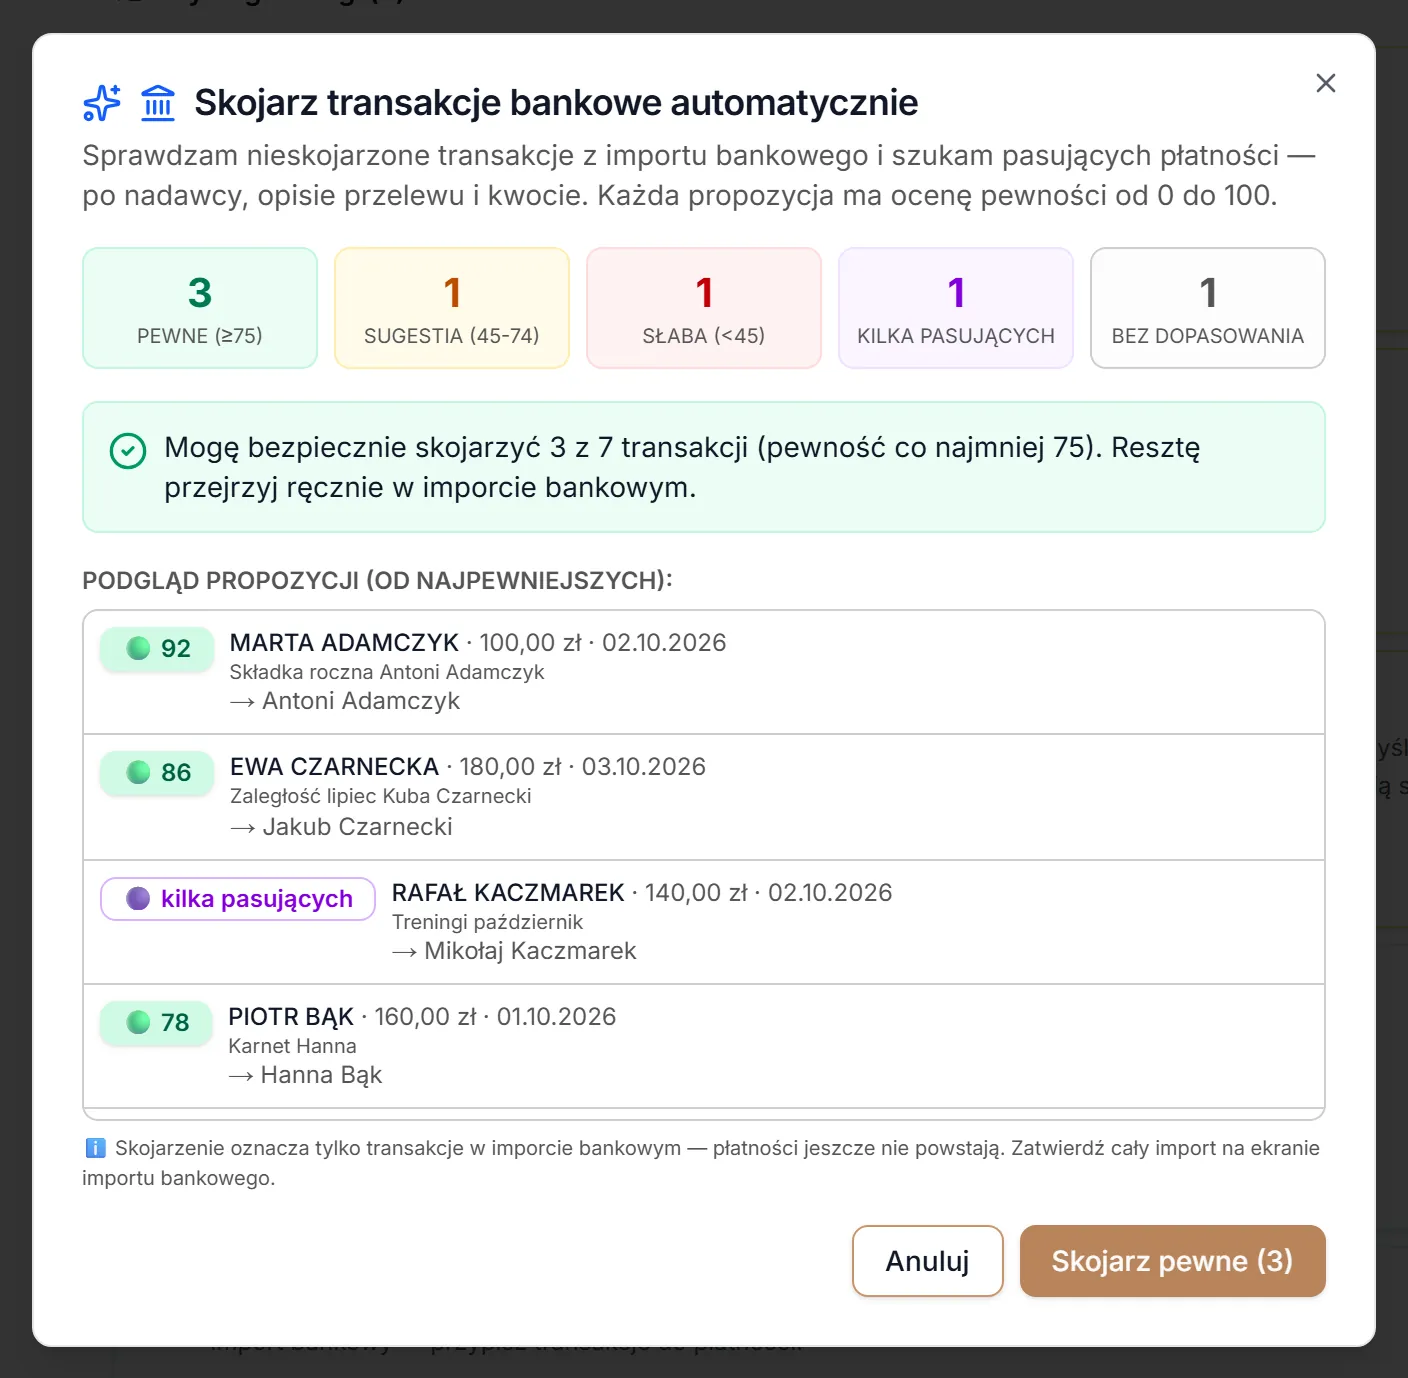Select the PEWNE (≥75) summary card

200,308
